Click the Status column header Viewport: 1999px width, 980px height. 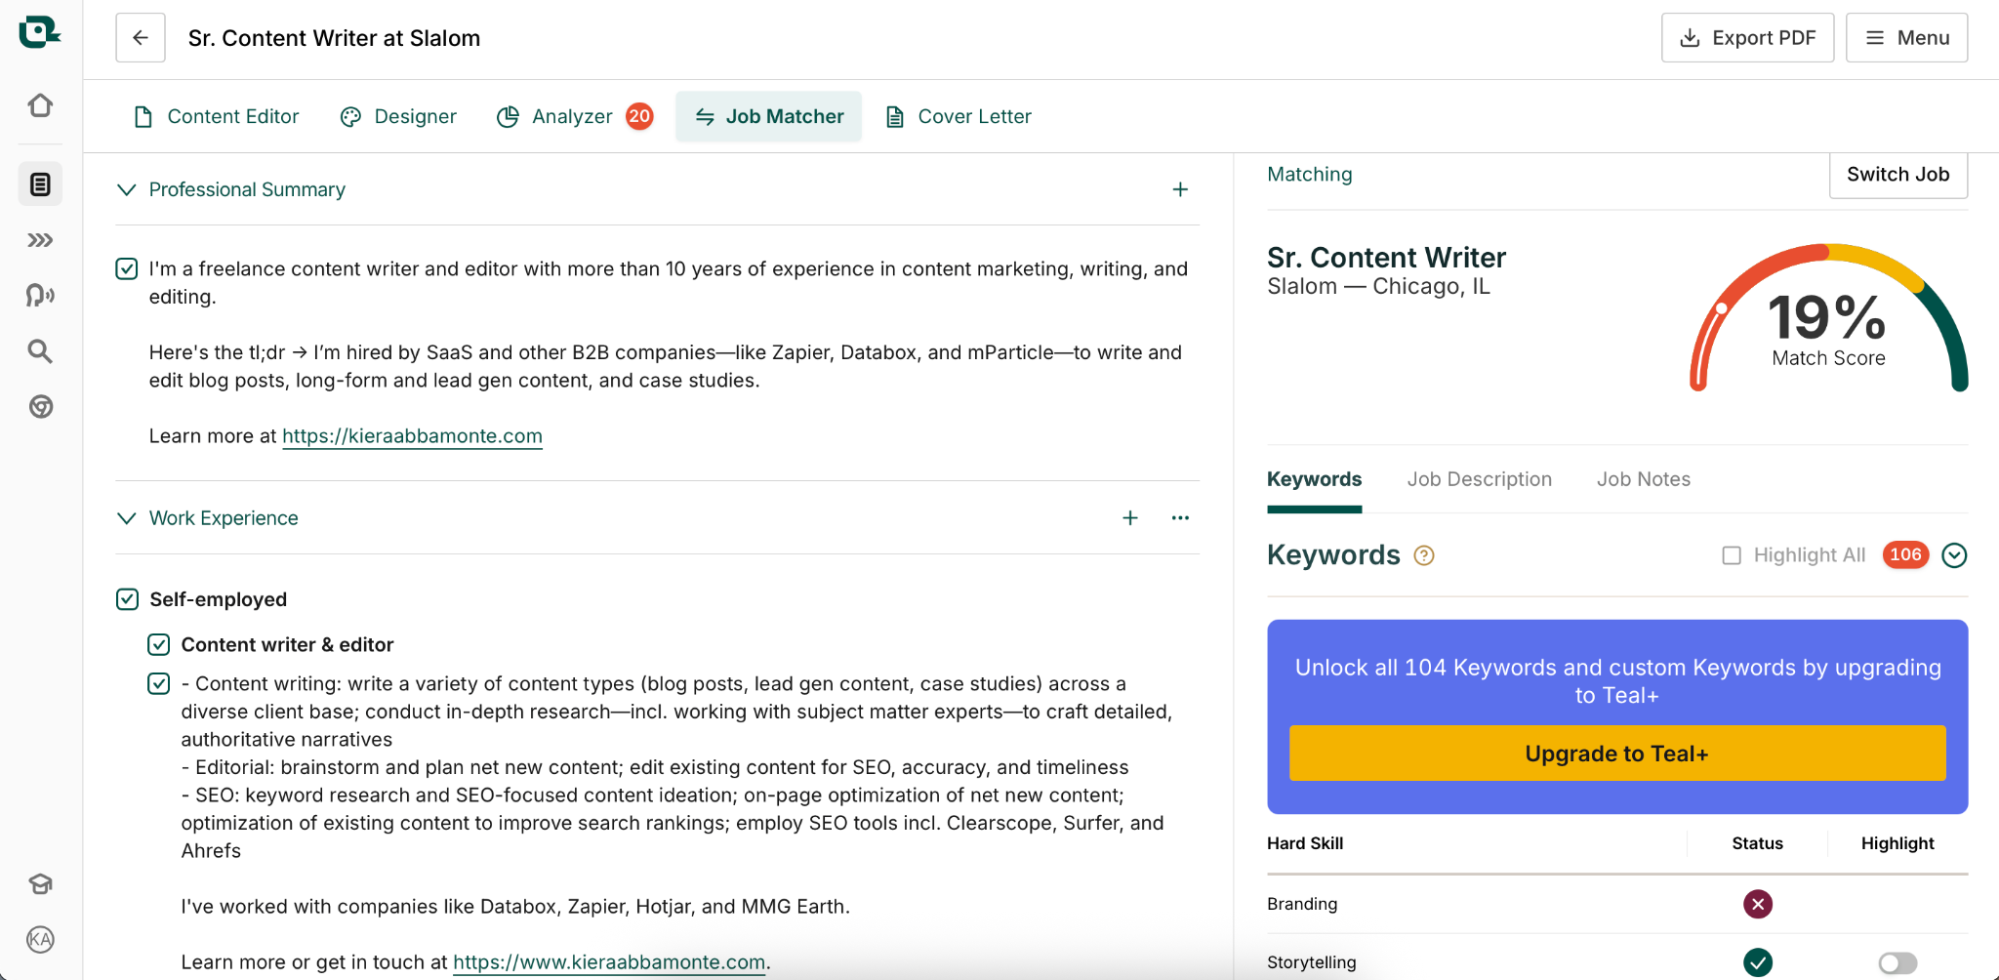[x=1757, y=843]
